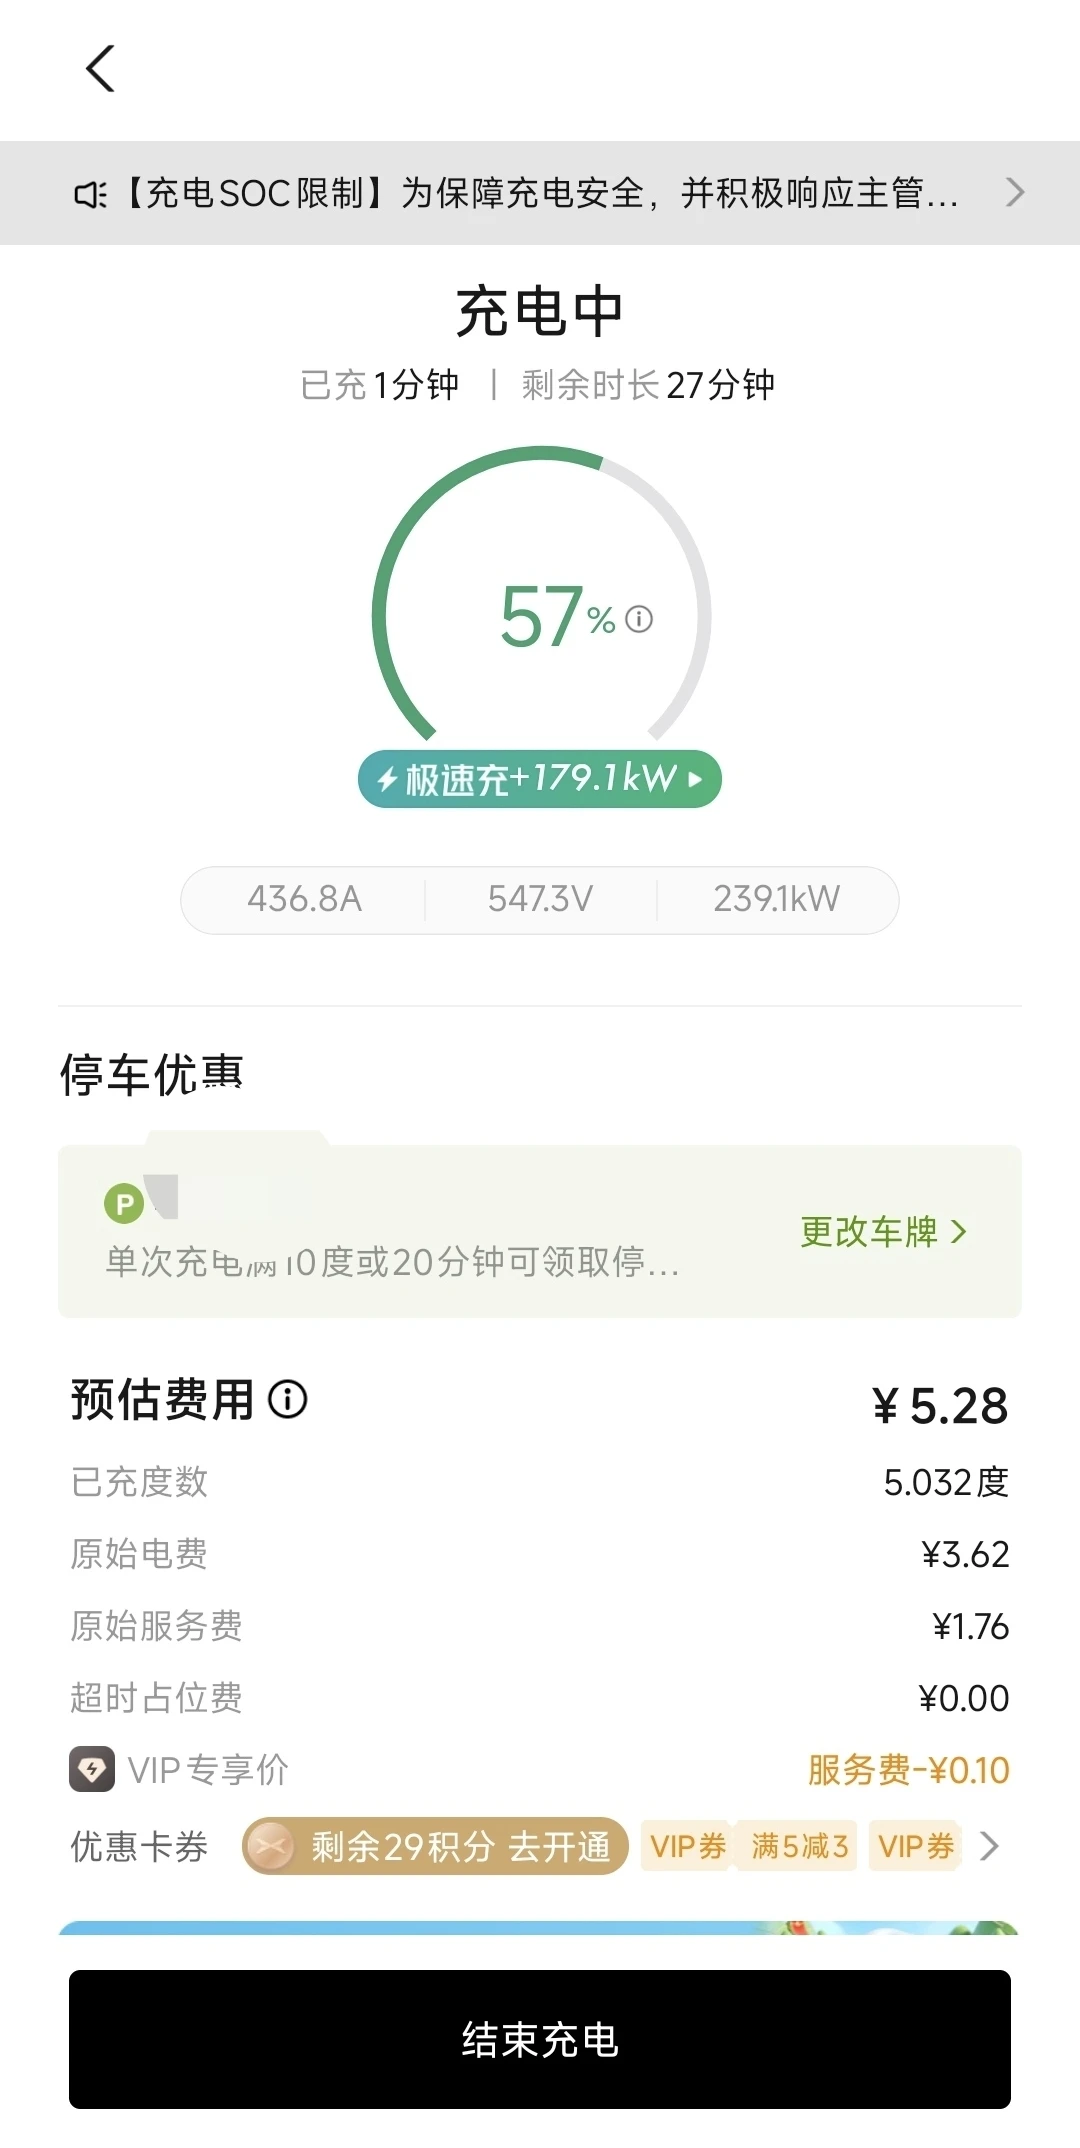Image resolution: width=1080 pixels, height=2148 pixels.
Task: Tap the 服务费-¥0.10 discount text
Action: tap(908, 1770)
